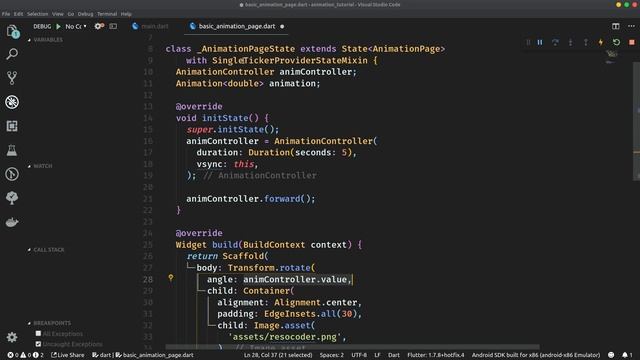The height and width of the screenshot is (360, 640).
Task: Click the horizontal editor scrollbar
Action: click(x=352, y=347)
